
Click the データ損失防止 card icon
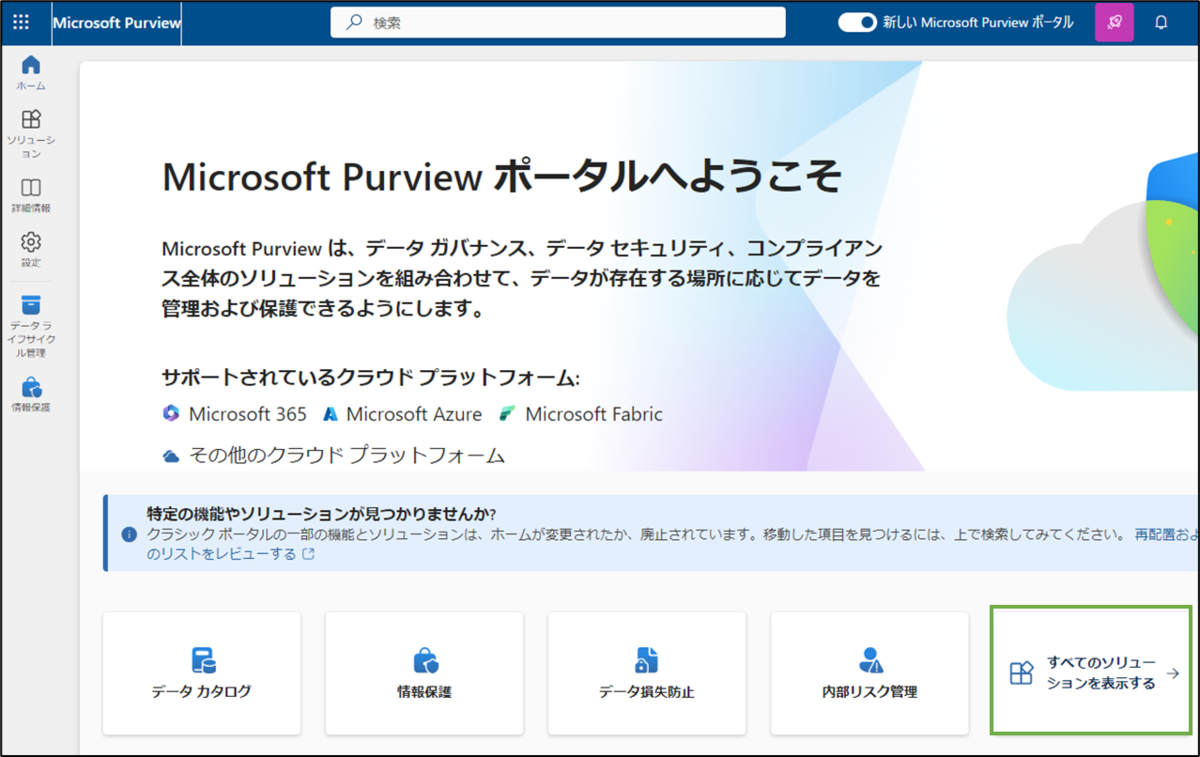[x=647, y=660]
